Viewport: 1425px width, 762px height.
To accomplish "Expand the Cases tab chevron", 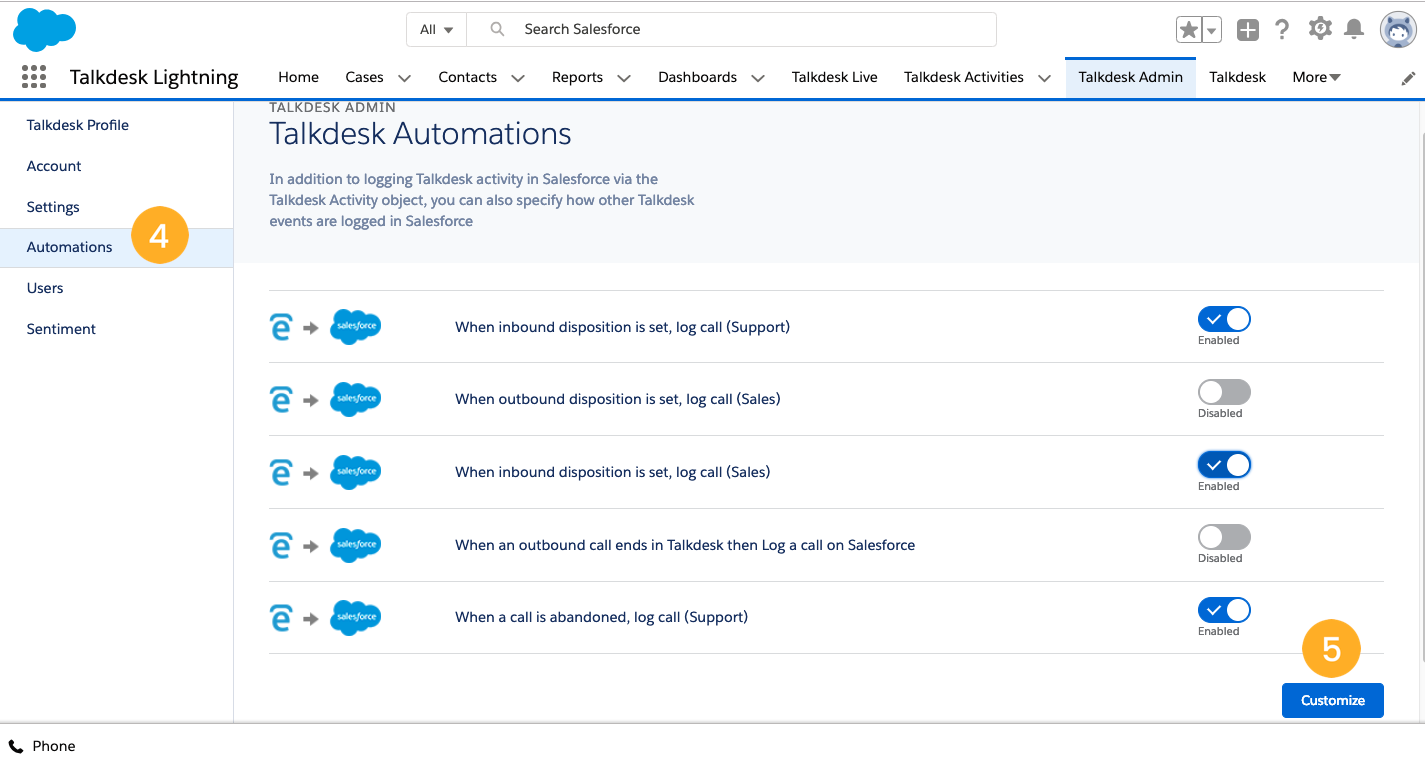I will coord(404,78).
